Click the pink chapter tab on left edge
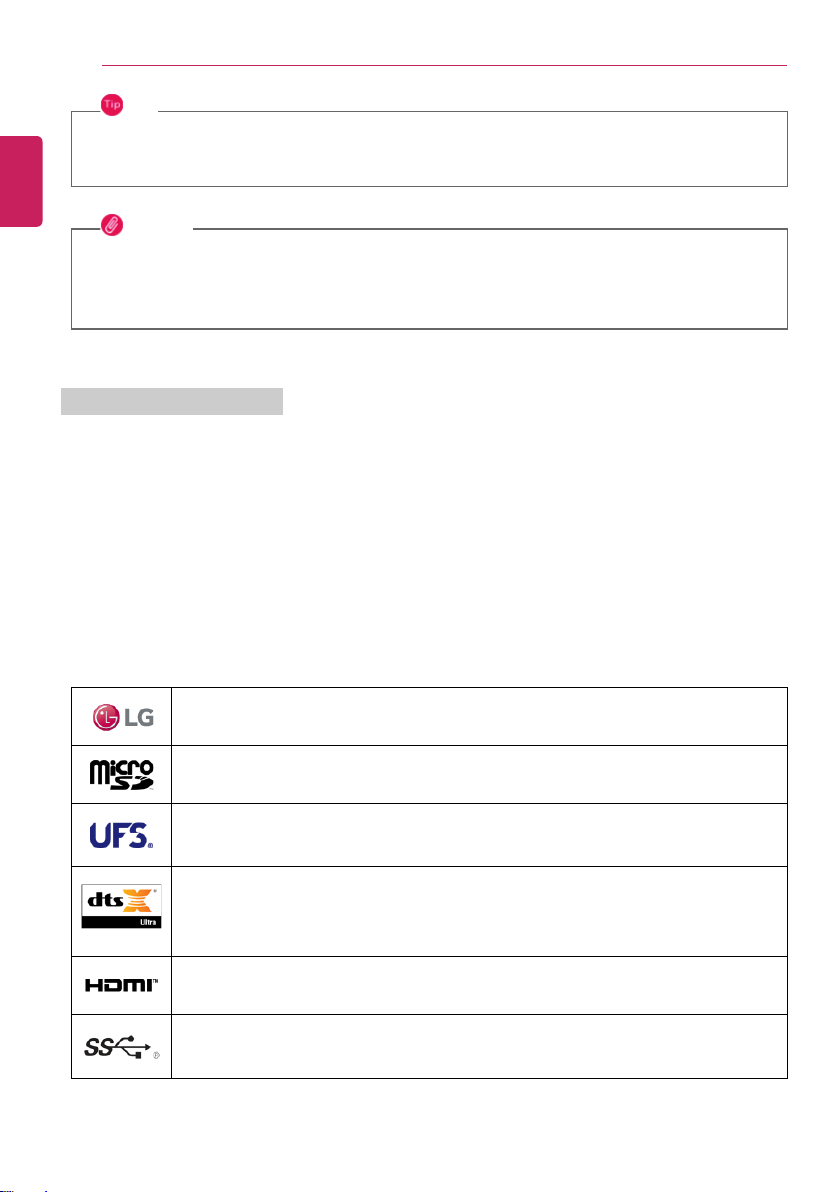The width and height of the screenshot is (840, 1192). 21,181
